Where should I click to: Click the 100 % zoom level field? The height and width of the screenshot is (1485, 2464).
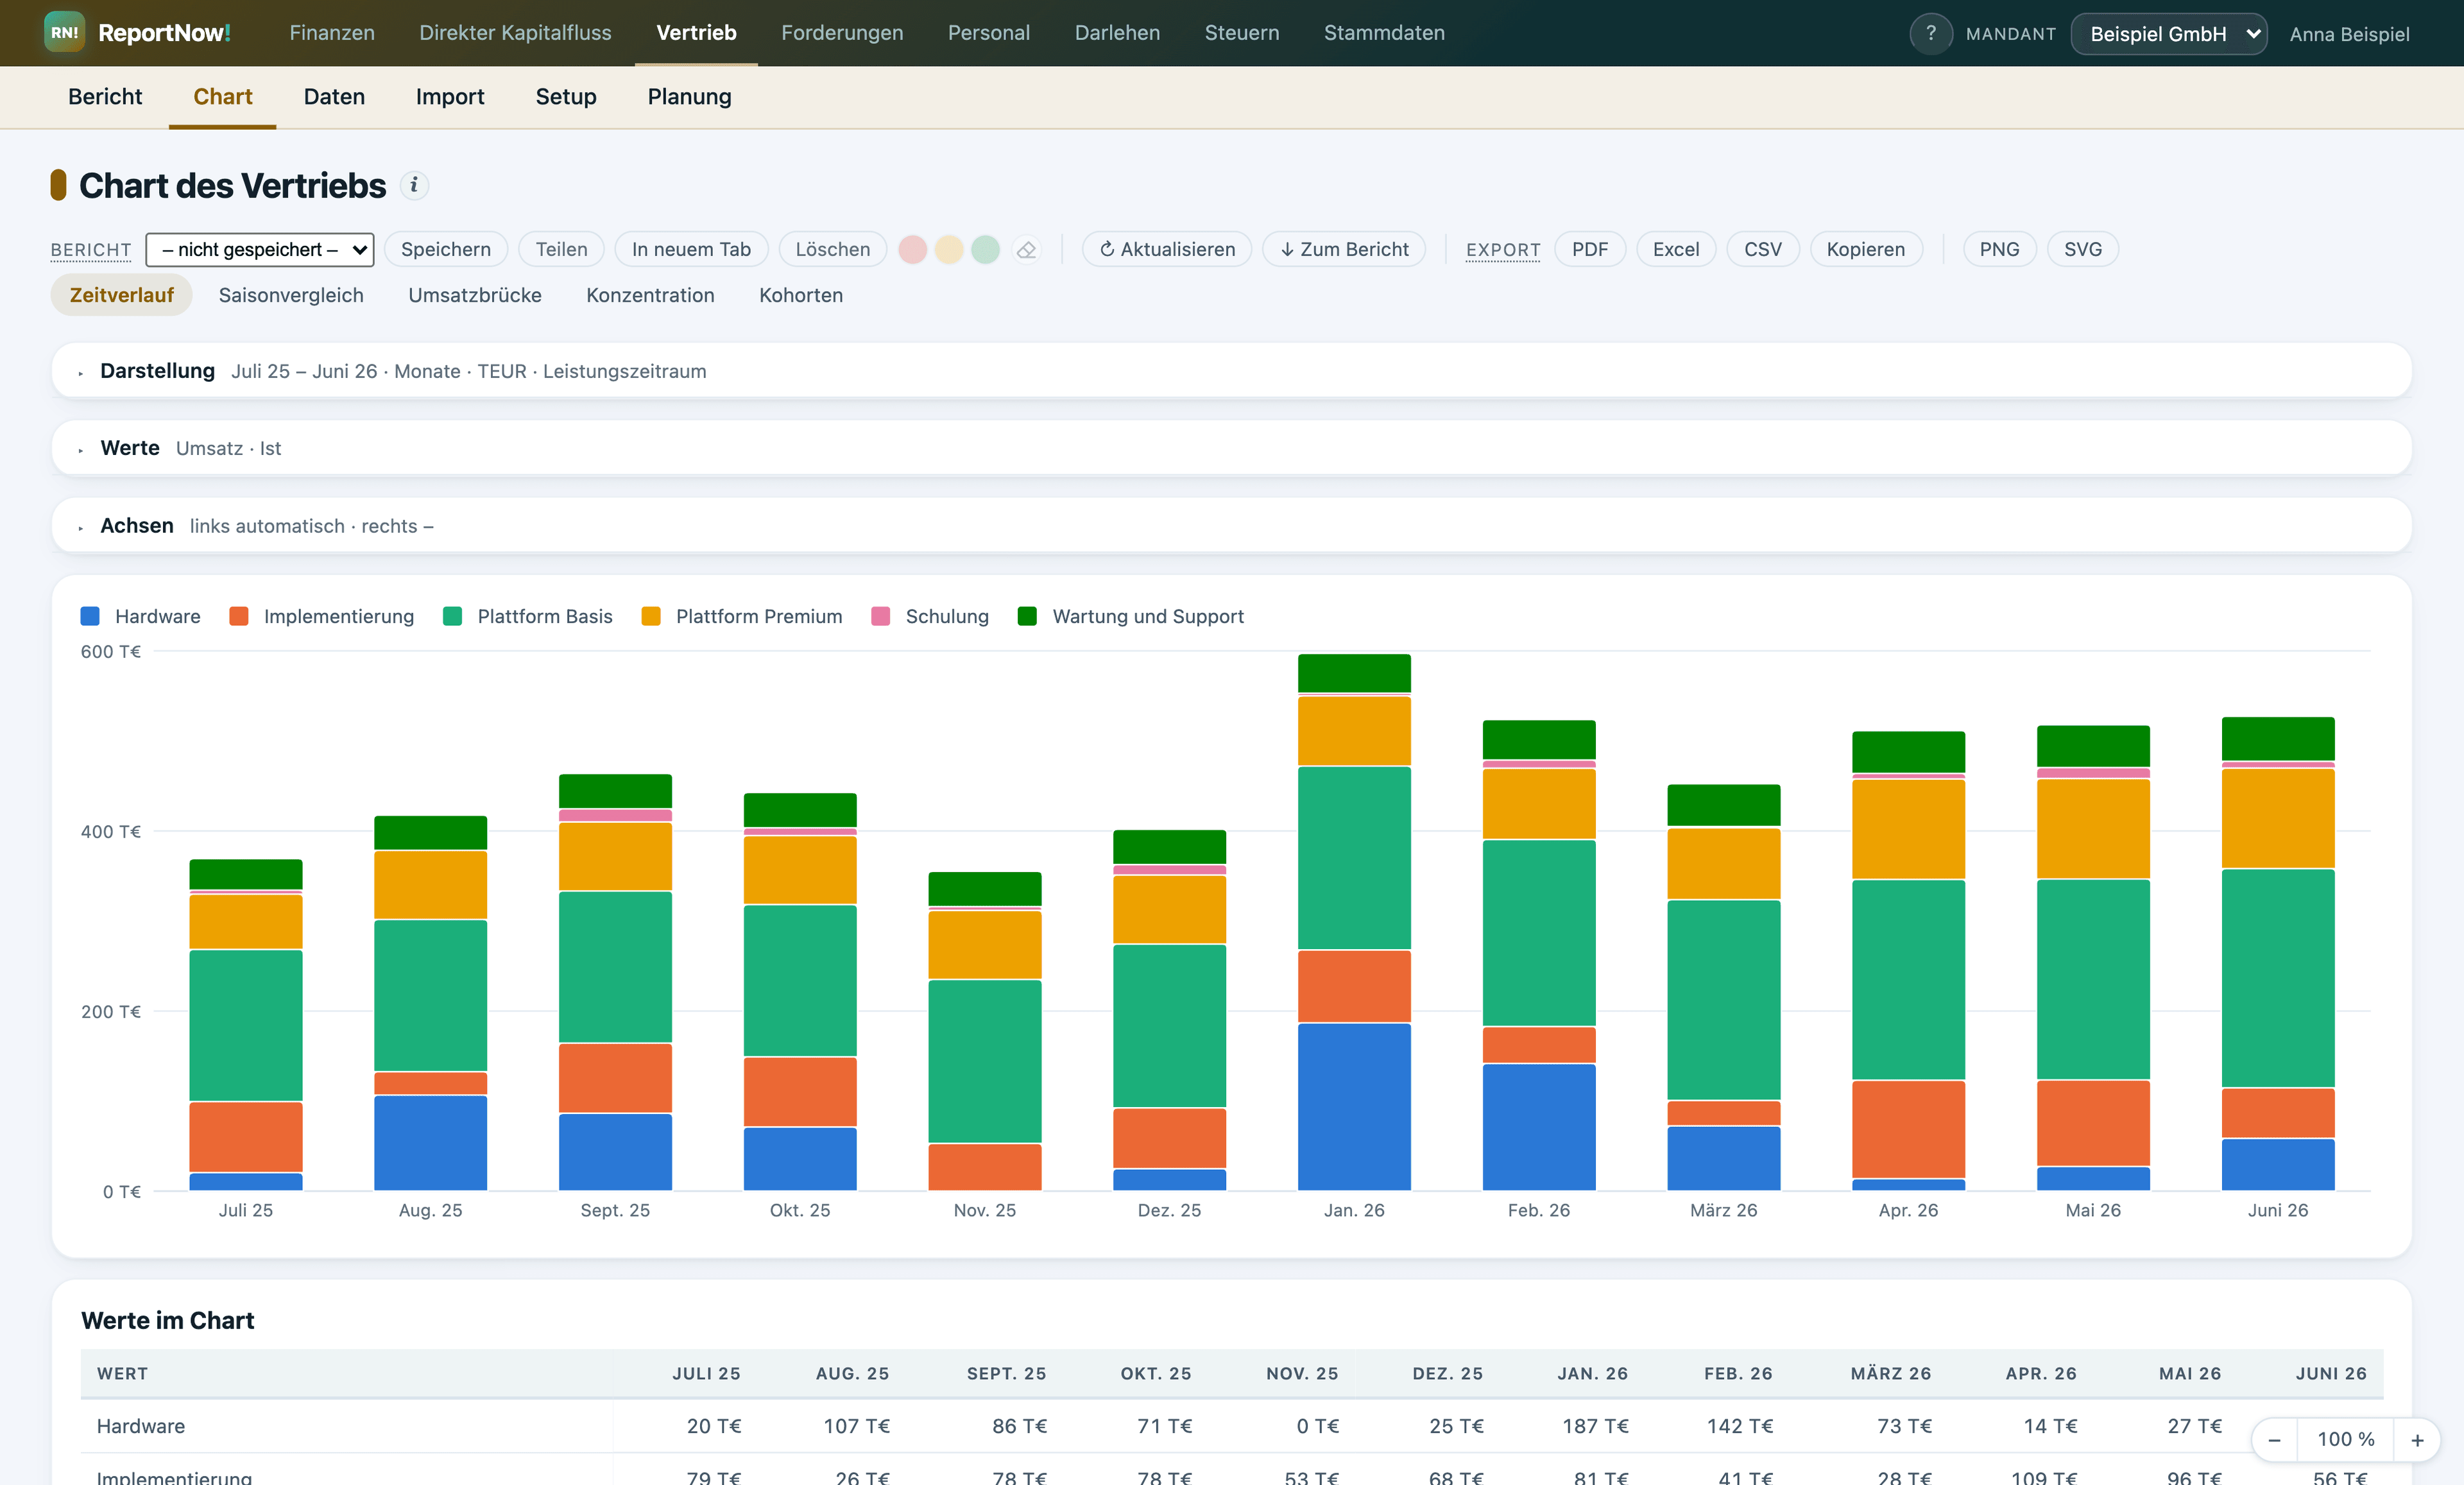(x=2346, y=1439)
